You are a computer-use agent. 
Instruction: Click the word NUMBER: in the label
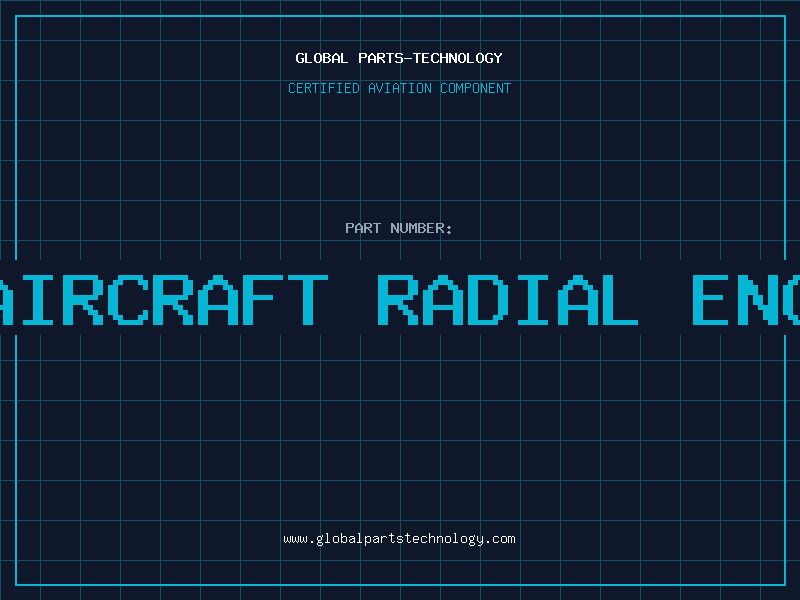coord(422,228)
